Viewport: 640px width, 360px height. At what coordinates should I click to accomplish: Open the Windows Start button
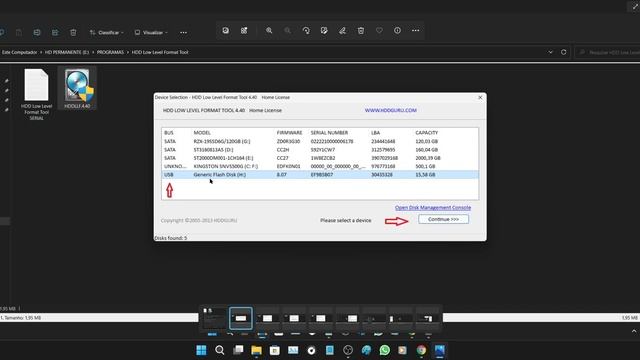201,350
